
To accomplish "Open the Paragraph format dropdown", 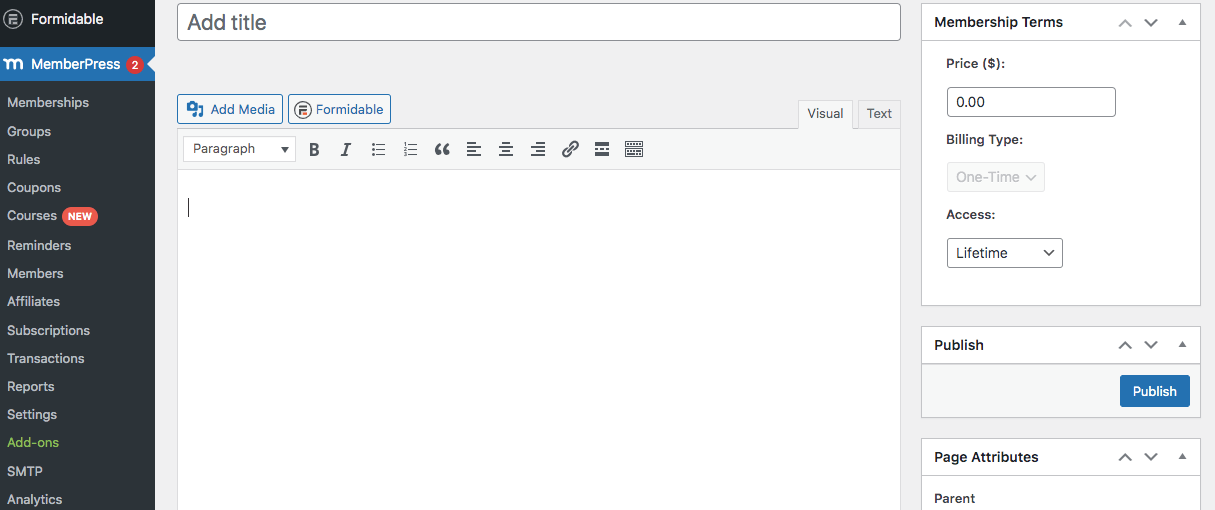I will click(x=240, y=149).
